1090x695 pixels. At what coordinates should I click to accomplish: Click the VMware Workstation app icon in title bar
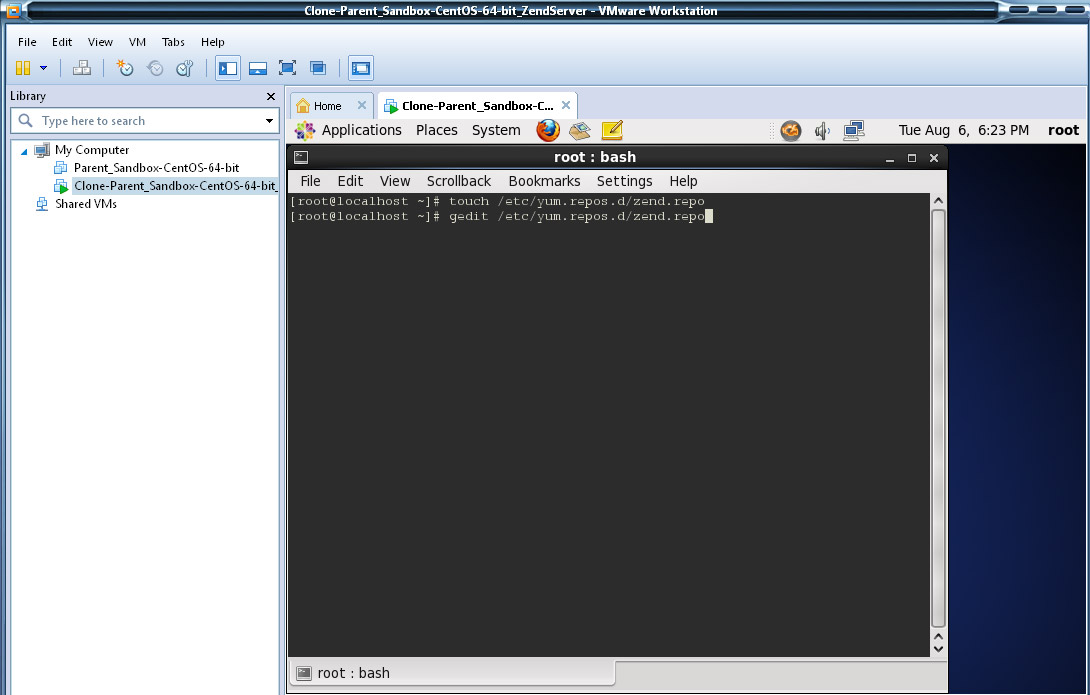[x=13, y=10]
